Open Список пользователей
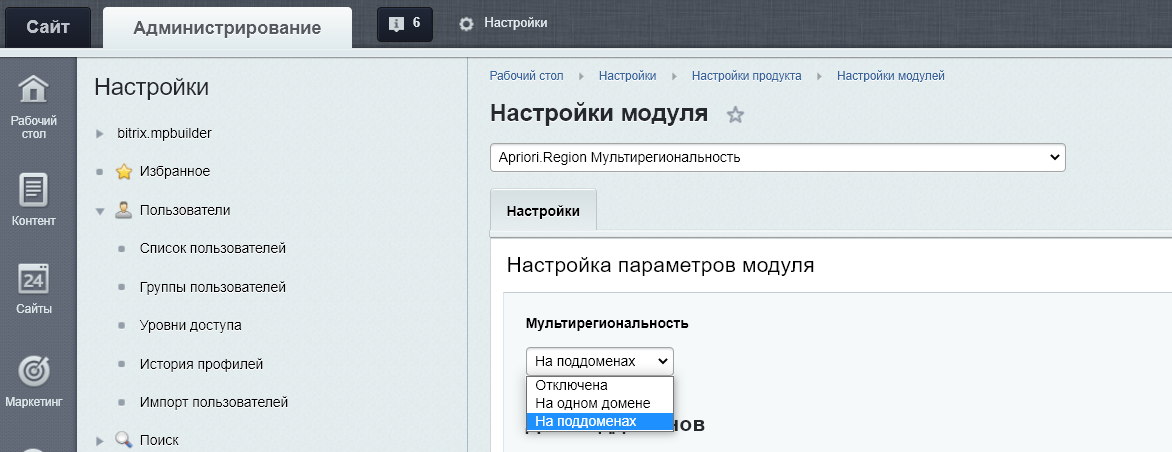Viewport: 1172px width, 452px height. [x=213, y=248]
